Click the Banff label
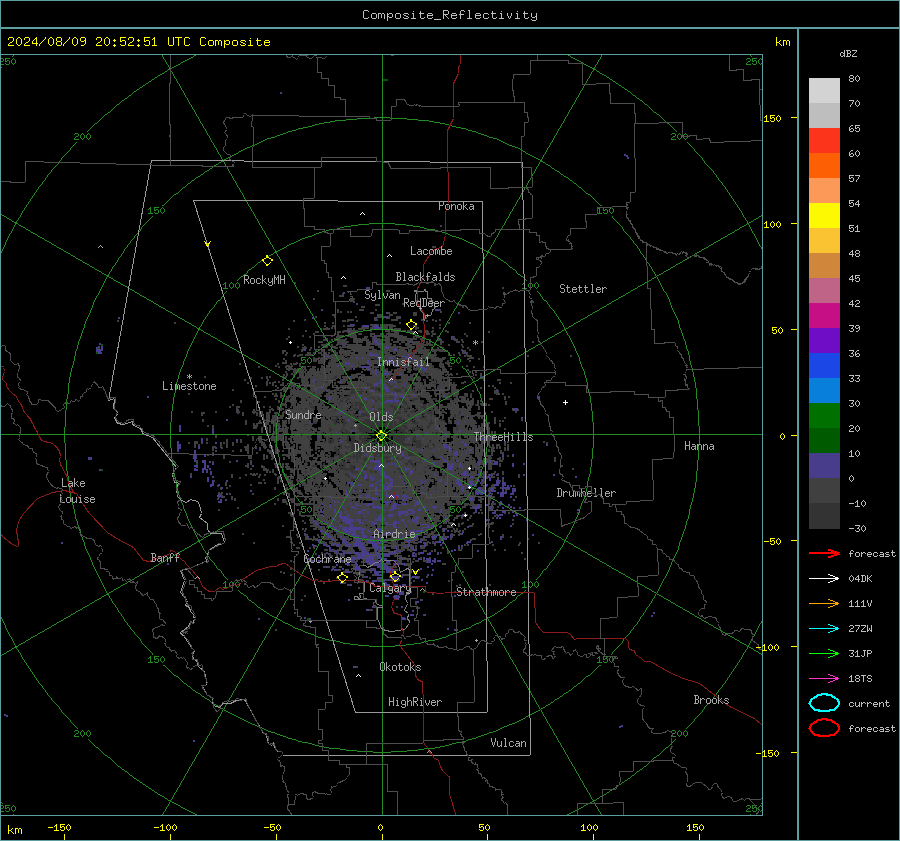The image size is (900, 841). pyautogui.click(x=165, y=558)
